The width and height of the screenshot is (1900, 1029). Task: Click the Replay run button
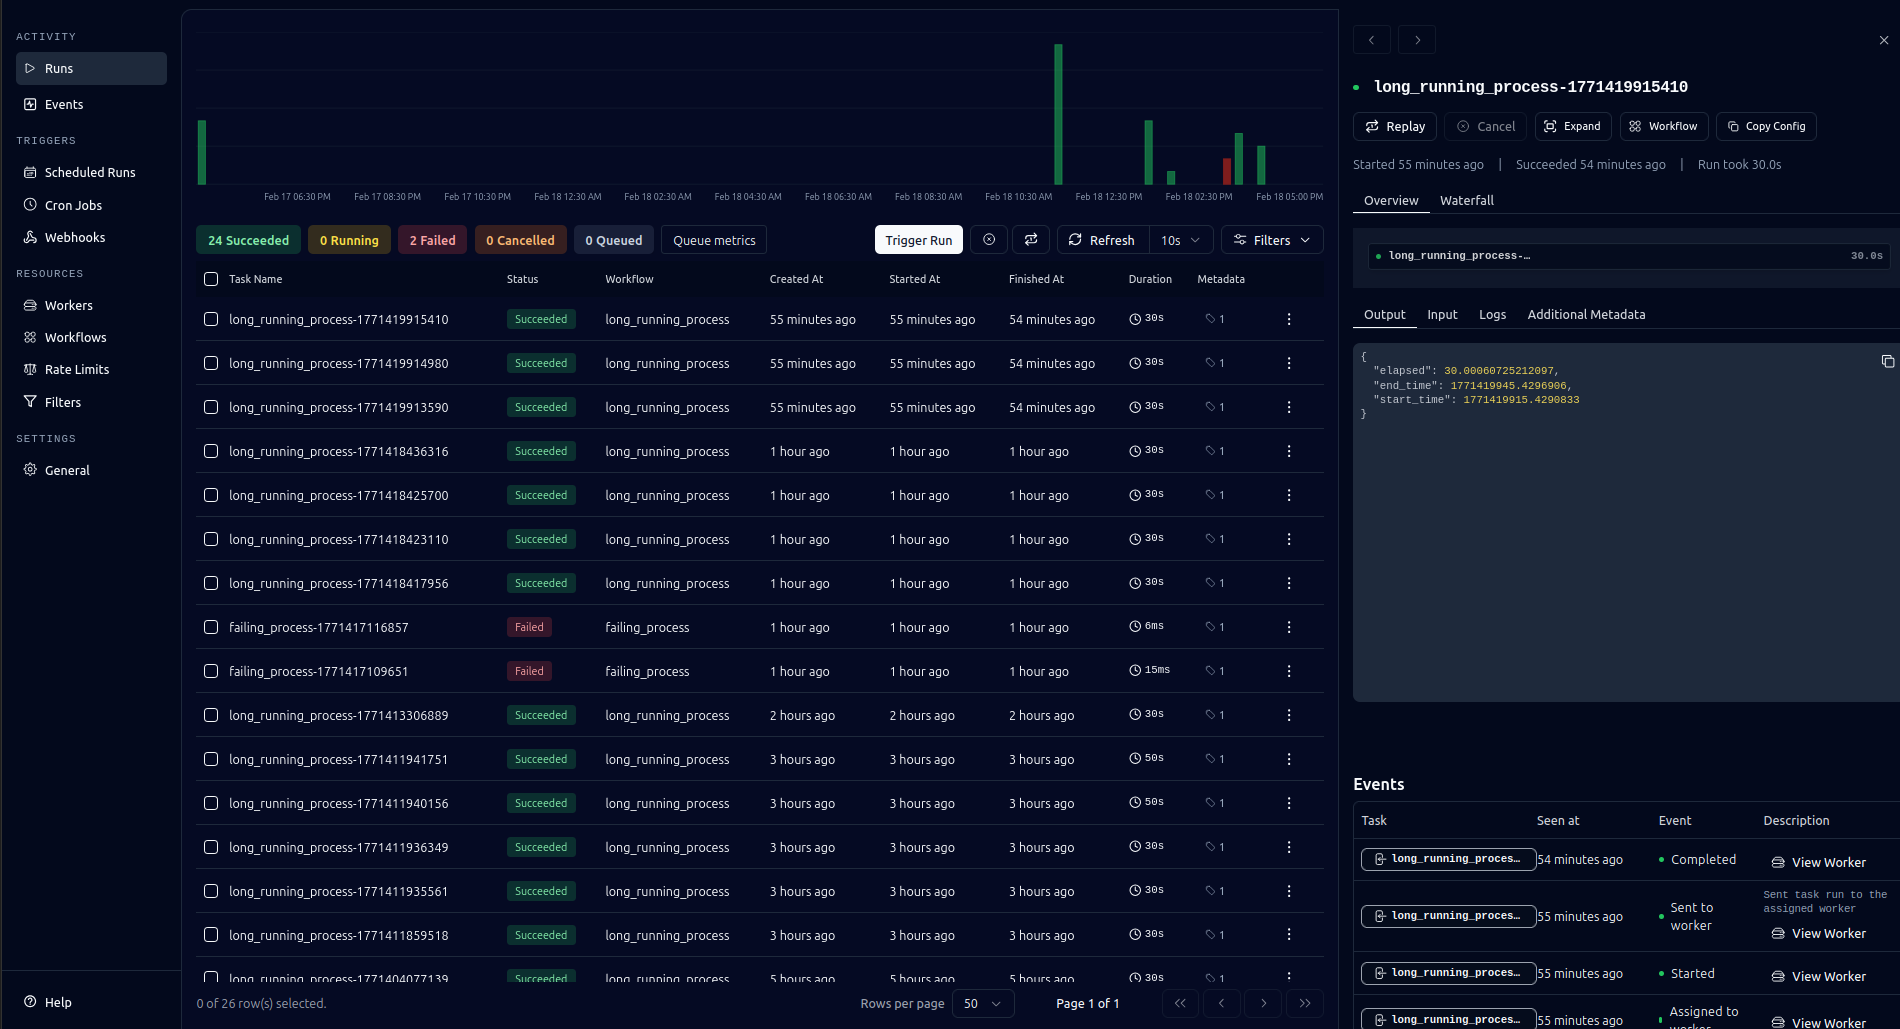(x=1395, y=126)
